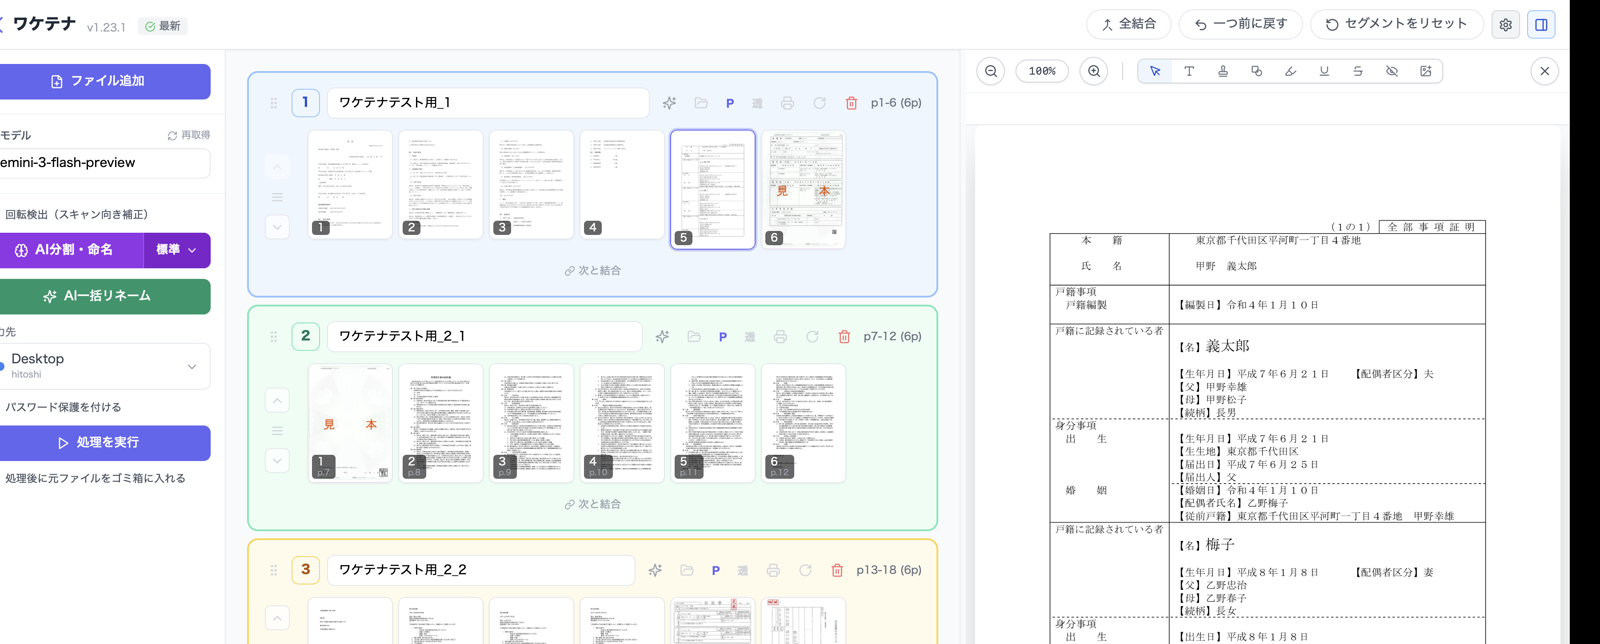Zoom out the preview document
Screen dimensions: 1600x644
(991, 71)
